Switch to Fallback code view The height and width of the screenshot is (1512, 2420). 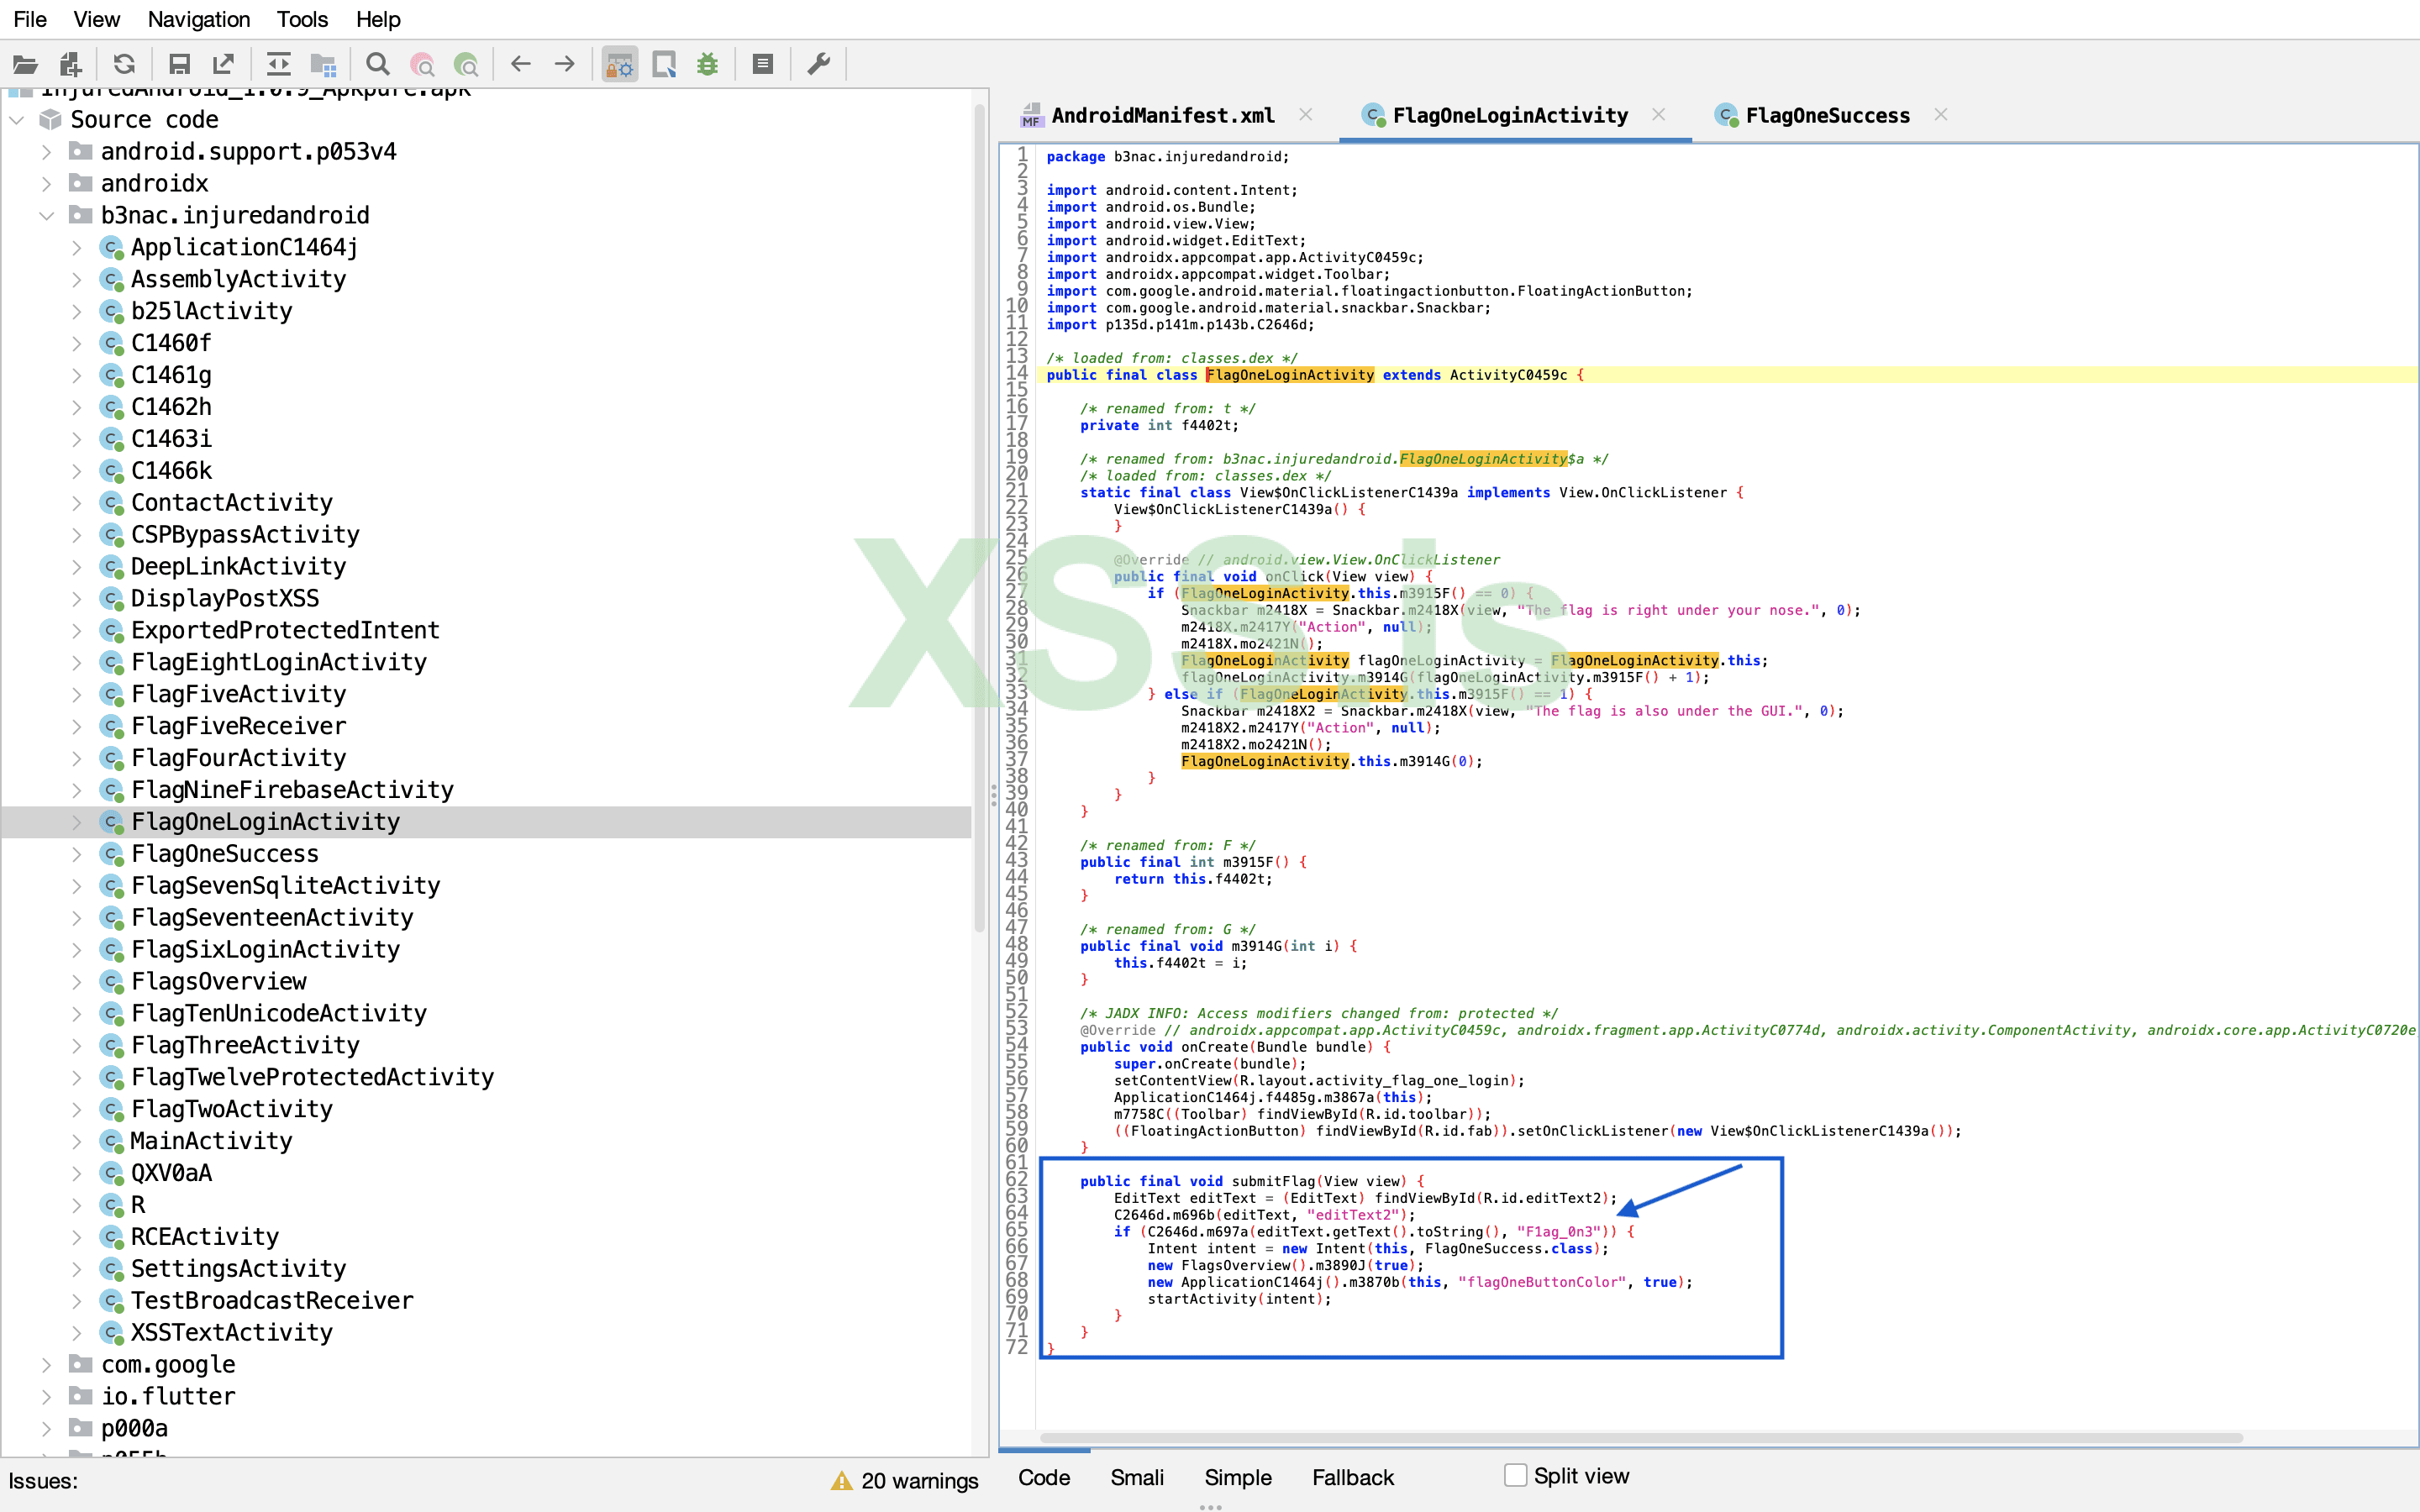click(1352, 1477)
